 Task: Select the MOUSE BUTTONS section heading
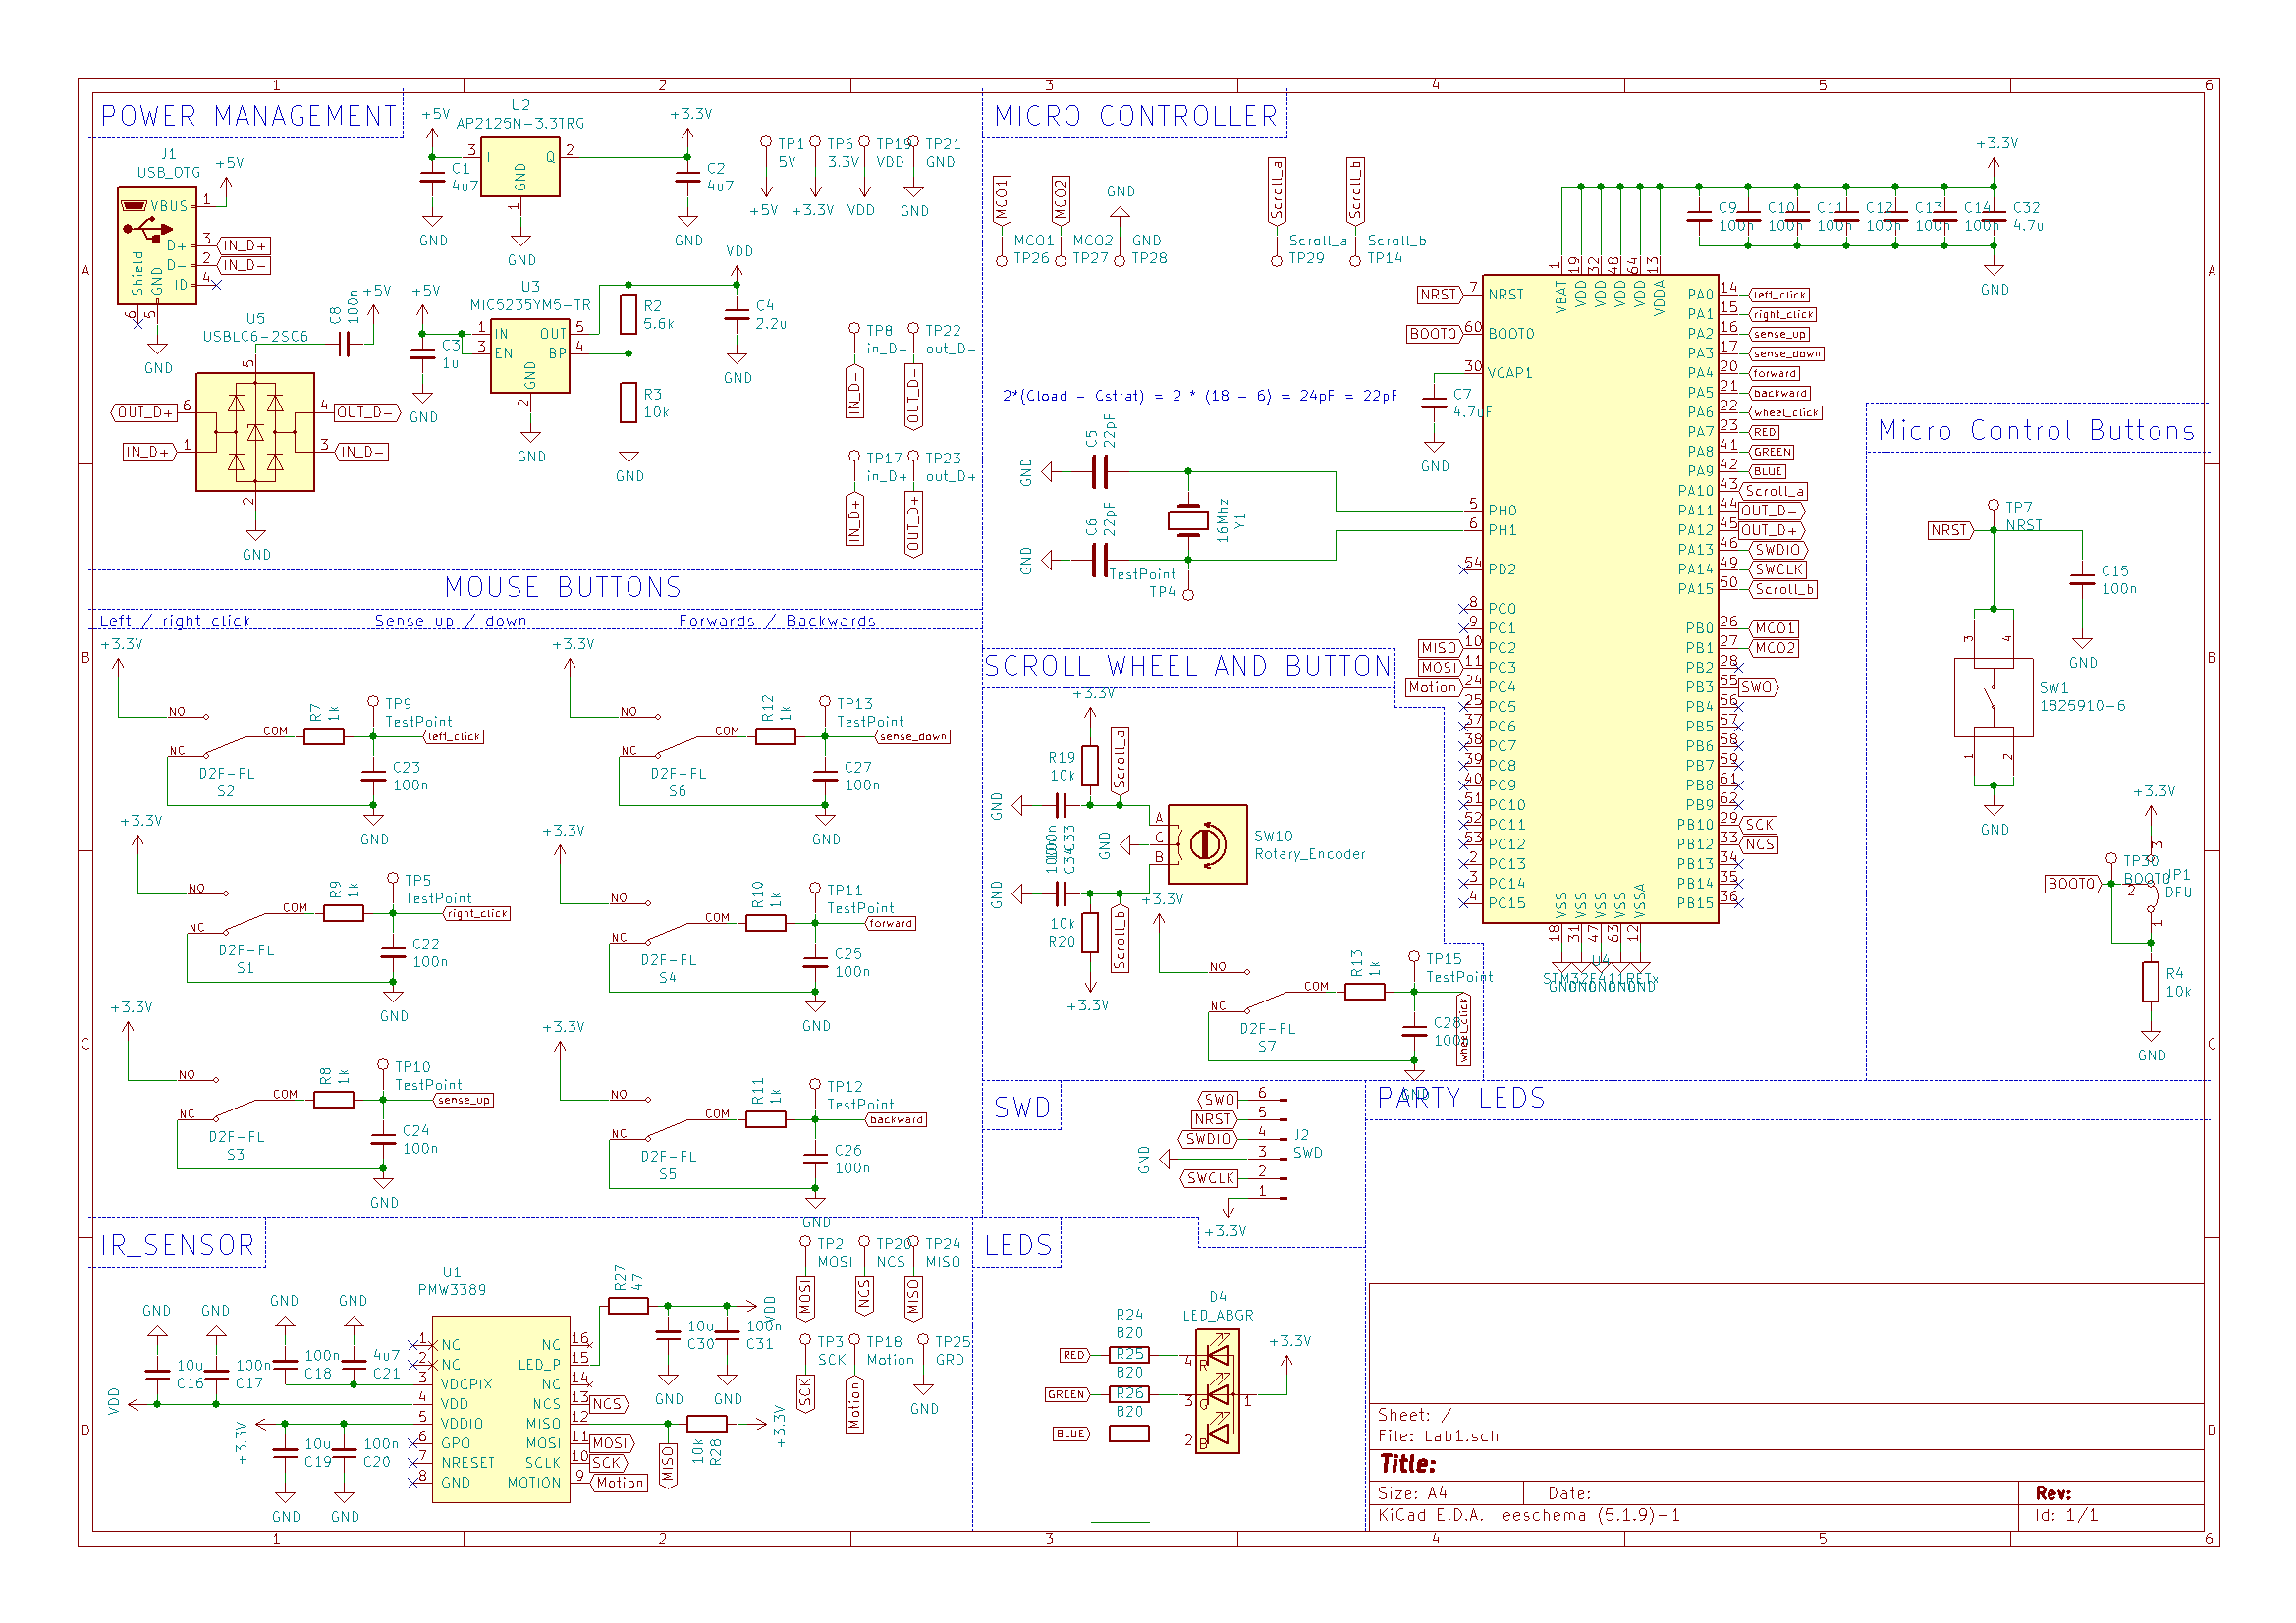click(x=563, y=587)
